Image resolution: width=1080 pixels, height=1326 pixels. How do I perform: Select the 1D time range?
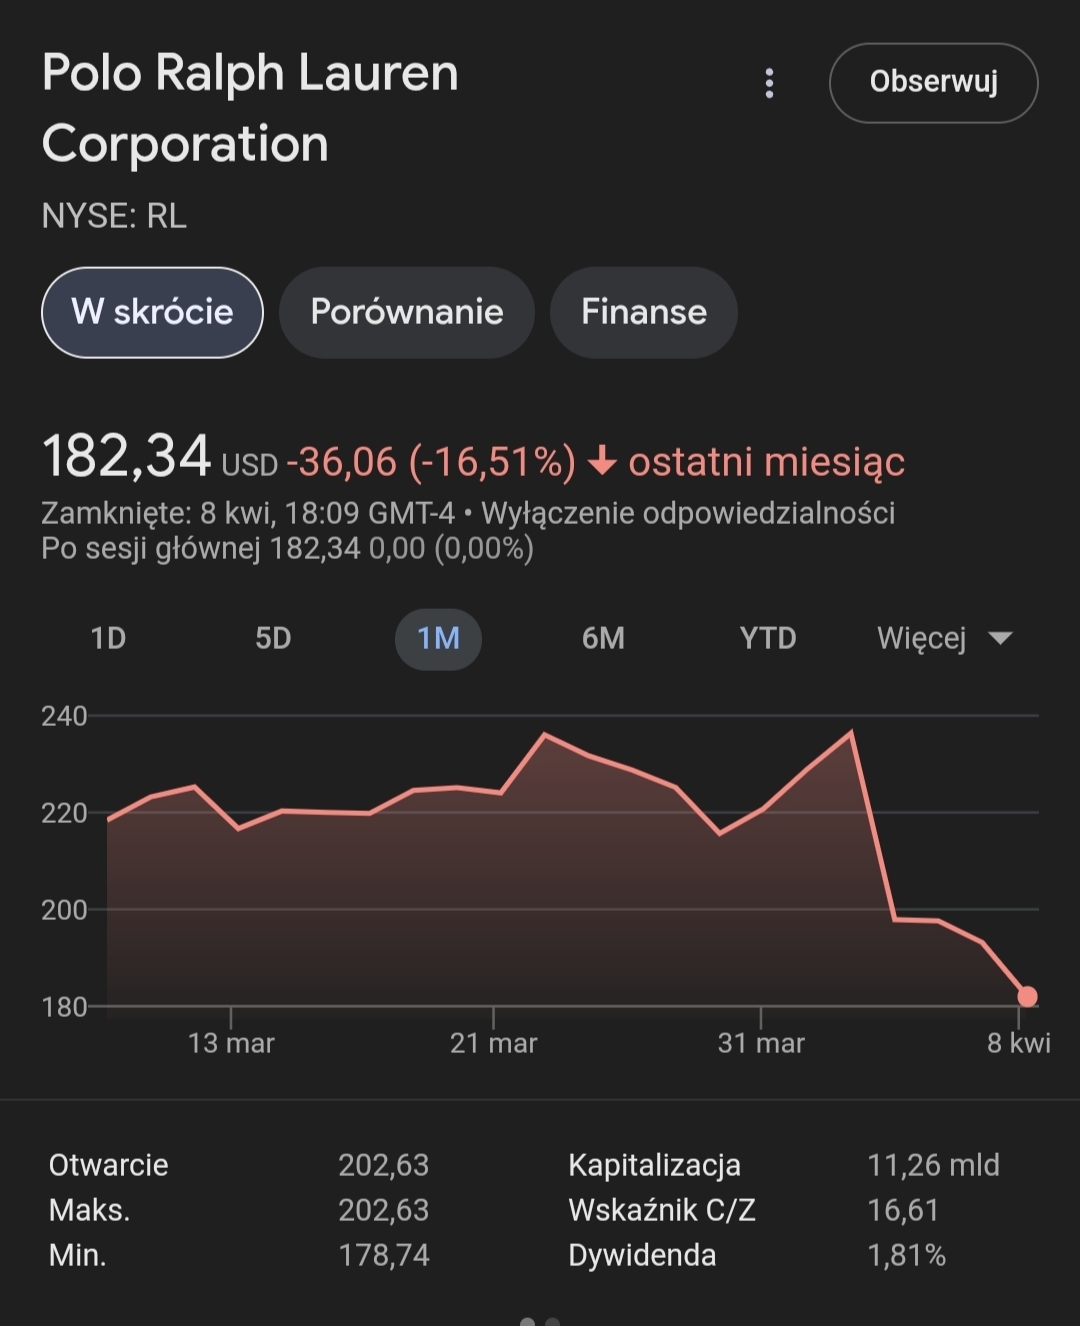click(x=108, y=638)
